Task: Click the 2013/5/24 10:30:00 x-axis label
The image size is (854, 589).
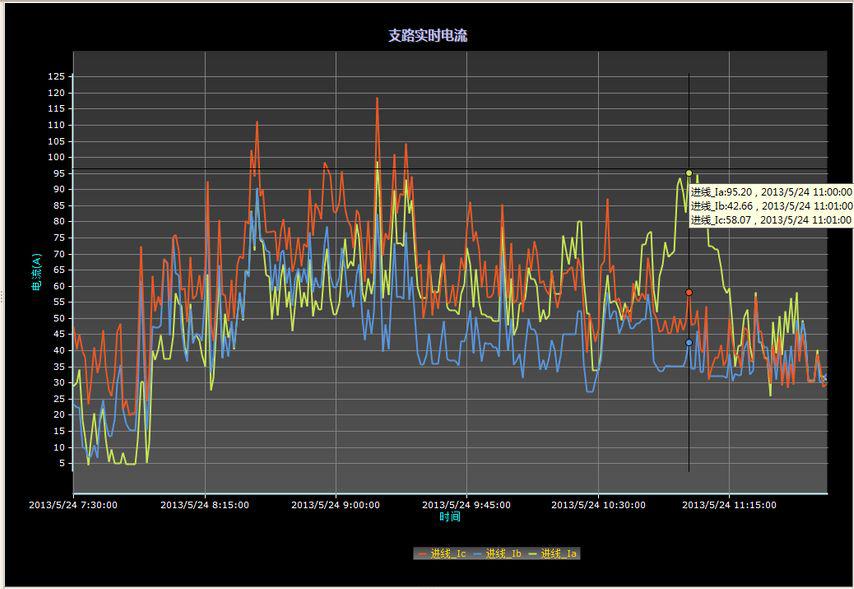Action: tap(597, 505)
